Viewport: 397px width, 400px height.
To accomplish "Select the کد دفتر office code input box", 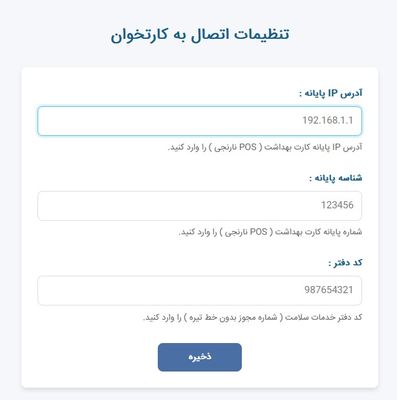I will (199, 290).
